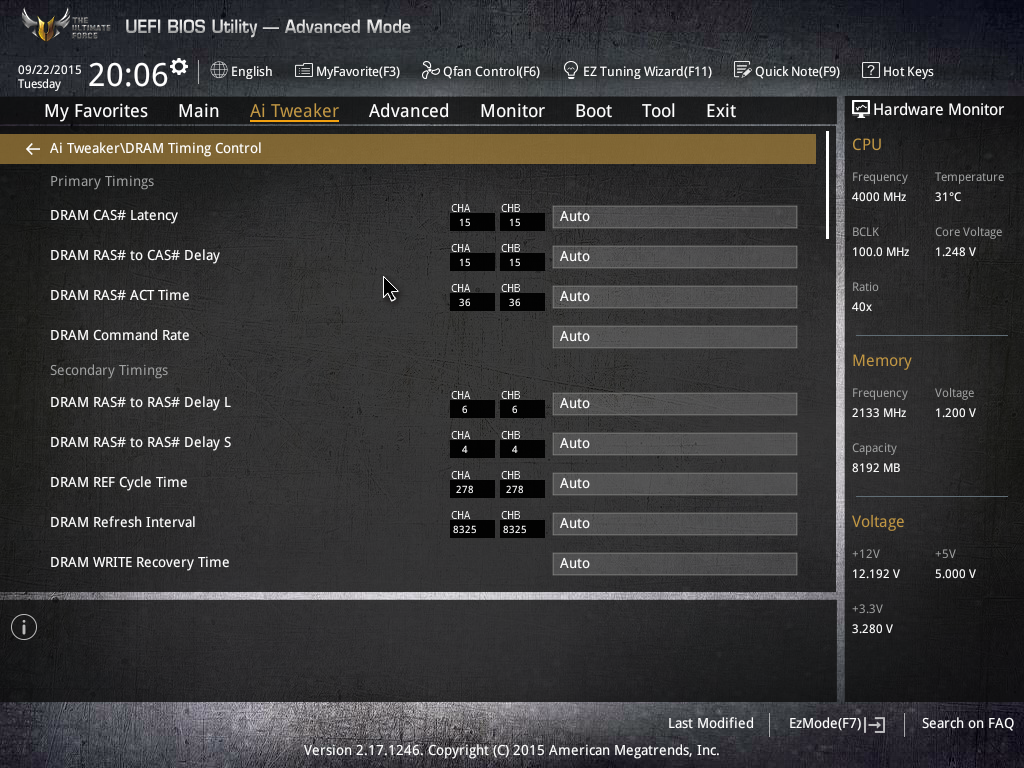The height and width of the screenshot is (768, 1024).
Task: Click the Quick Note pencil icon
Action: pos(742,70)
